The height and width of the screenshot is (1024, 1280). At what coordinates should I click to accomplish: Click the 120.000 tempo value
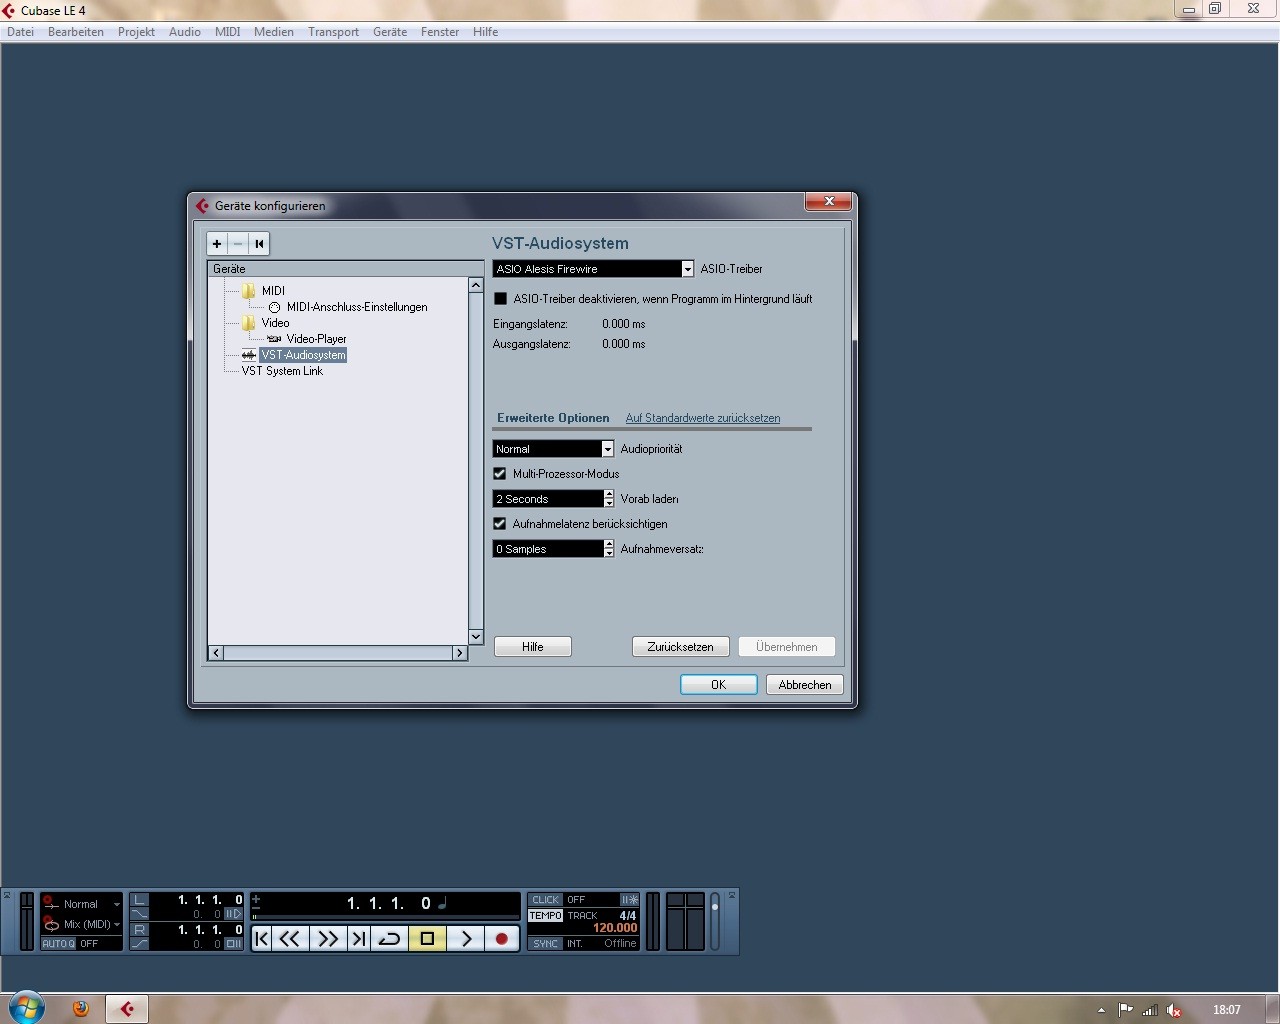[x=615, y=928]
